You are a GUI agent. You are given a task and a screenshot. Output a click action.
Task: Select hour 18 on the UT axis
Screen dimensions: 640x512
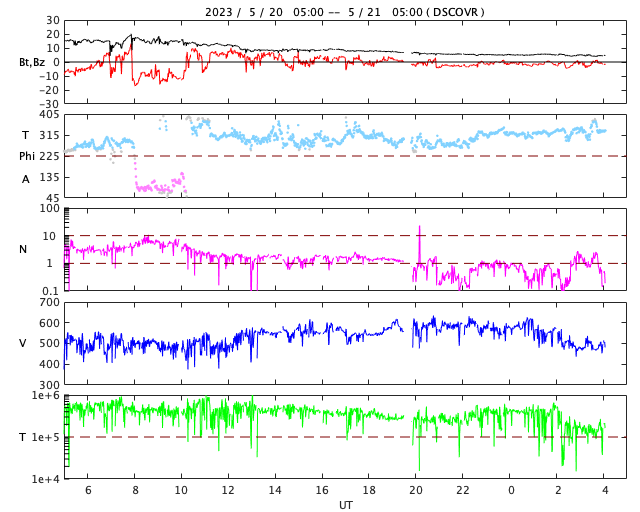coord(369,490)
